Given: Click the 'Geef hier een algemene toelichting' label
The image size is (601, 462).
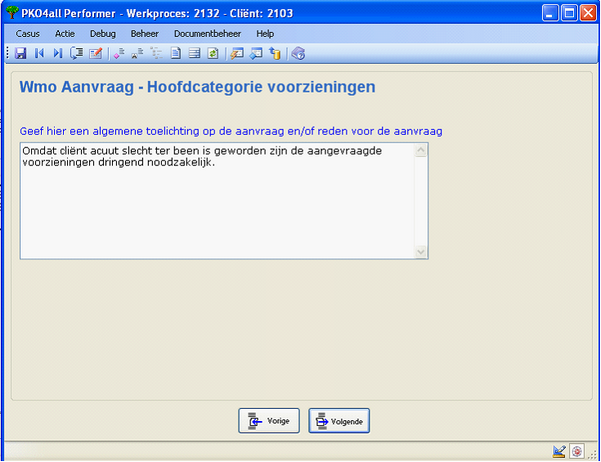Looking at the screenshot, I should point(231,131).
